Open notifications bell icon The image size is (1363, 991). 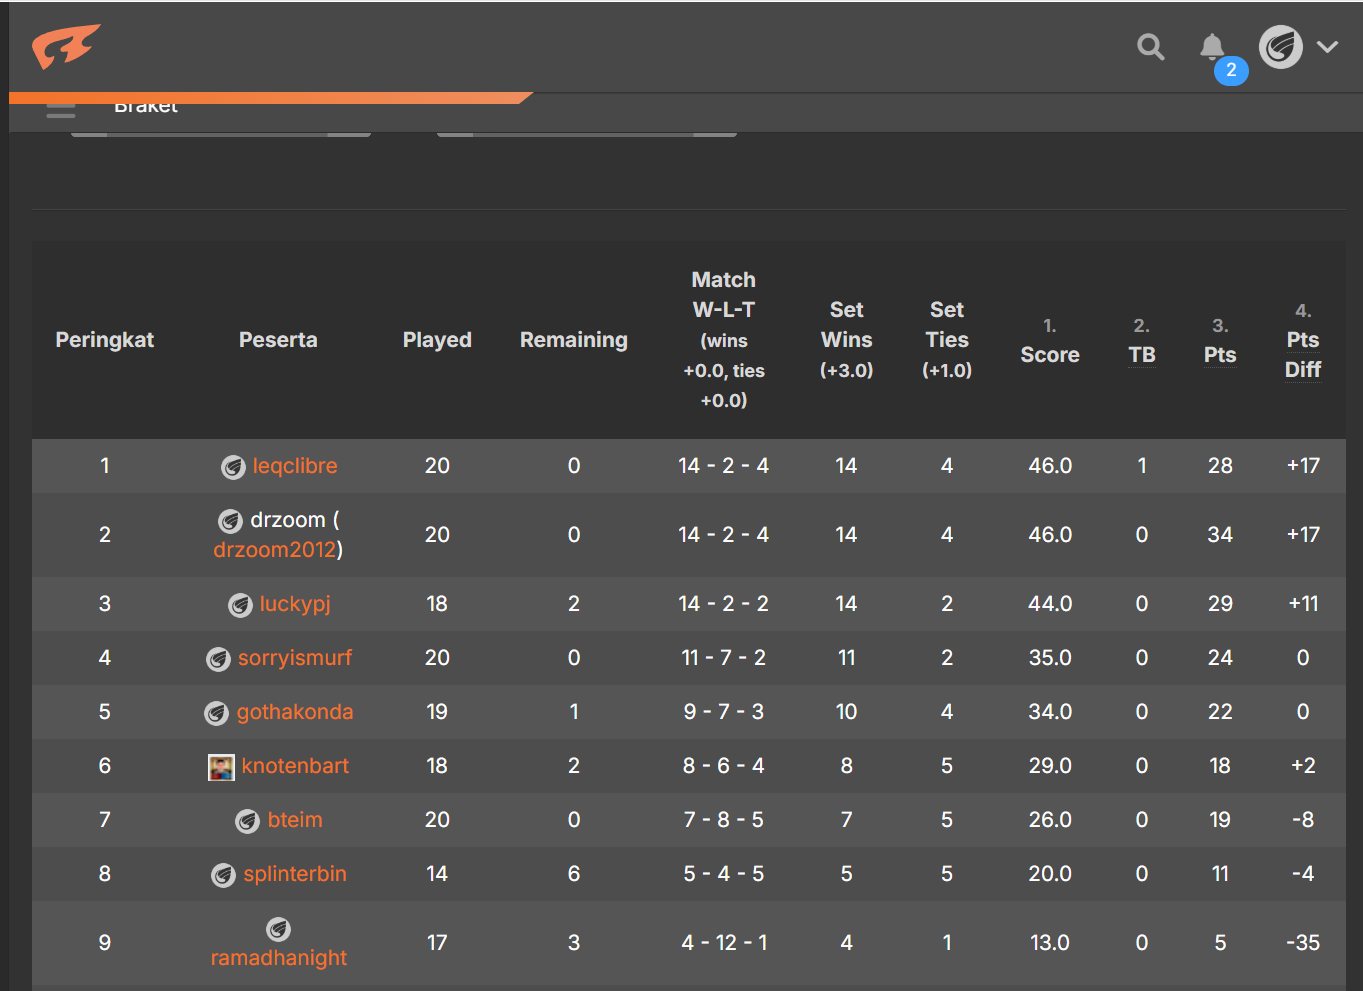pyautogui.click(x=1212, y=47)
